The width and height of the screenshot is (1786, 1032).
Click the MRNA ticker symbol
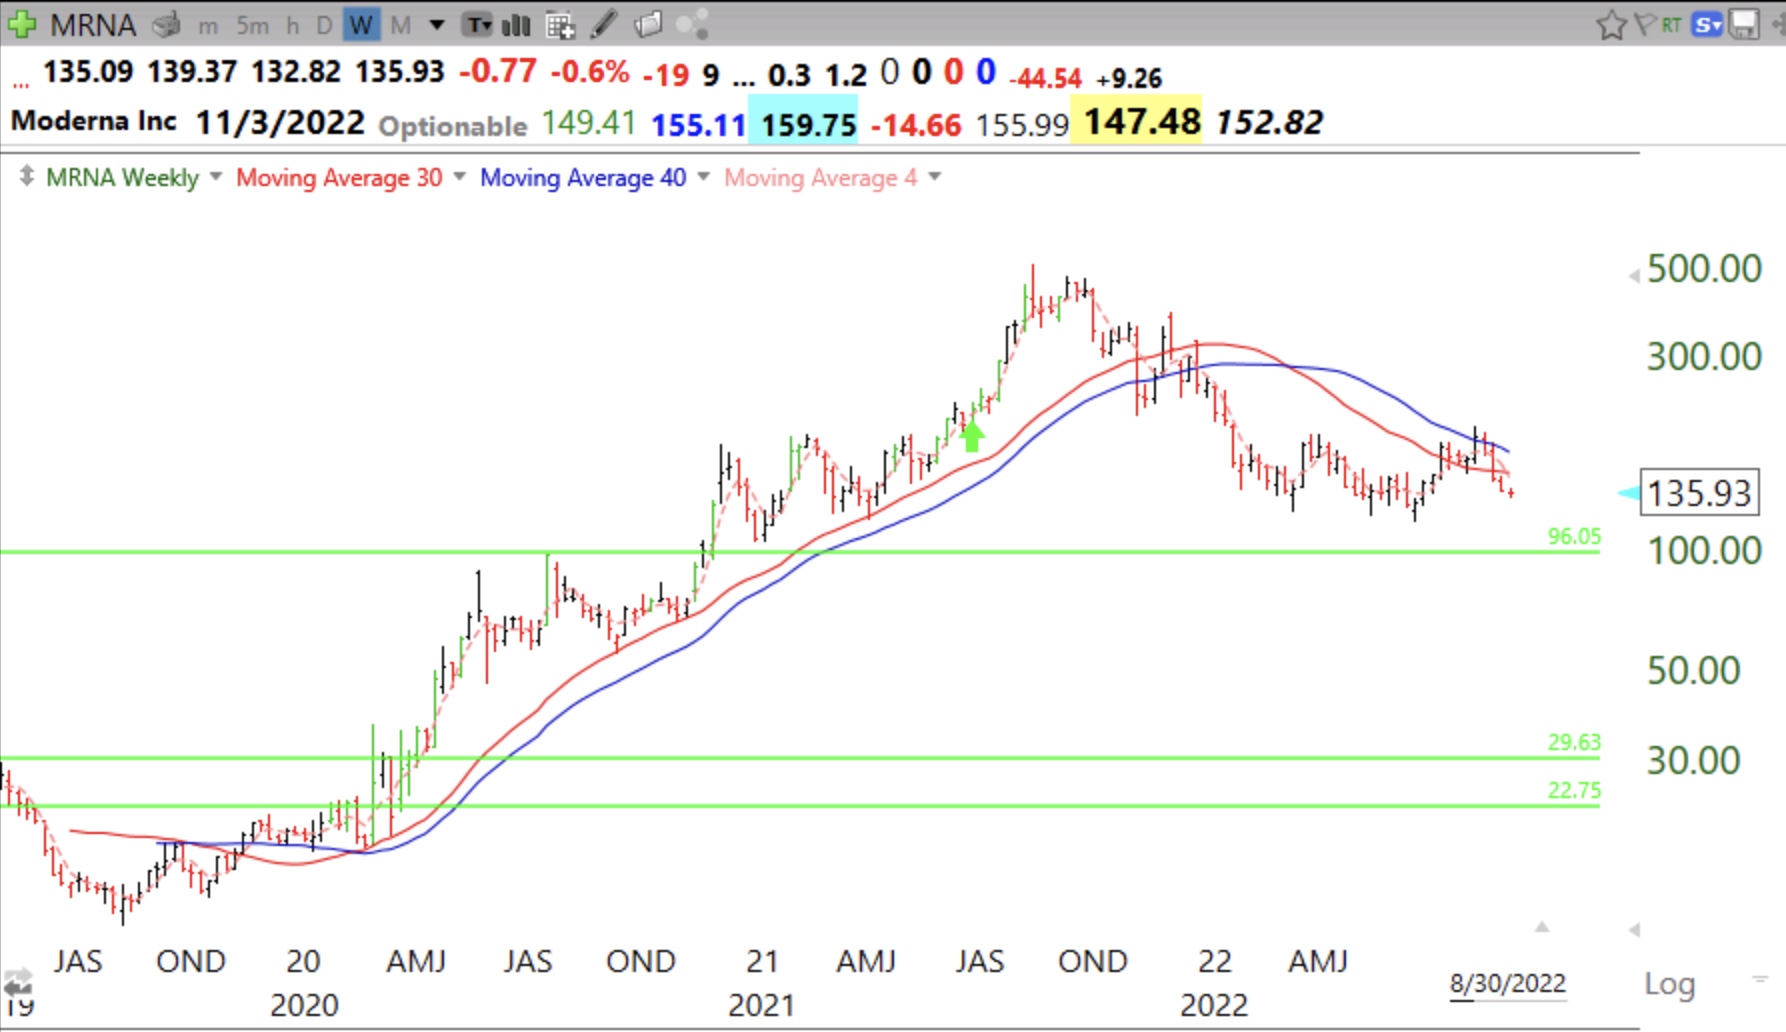click(x=93, y=24)
